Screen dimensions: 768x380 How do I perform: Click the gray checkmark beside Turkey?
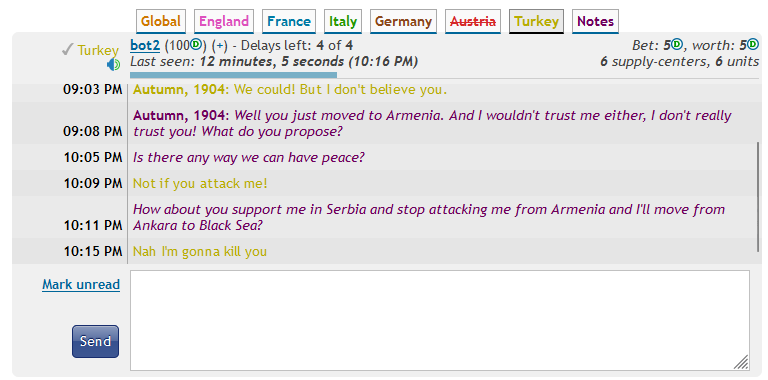coord(68,50)
